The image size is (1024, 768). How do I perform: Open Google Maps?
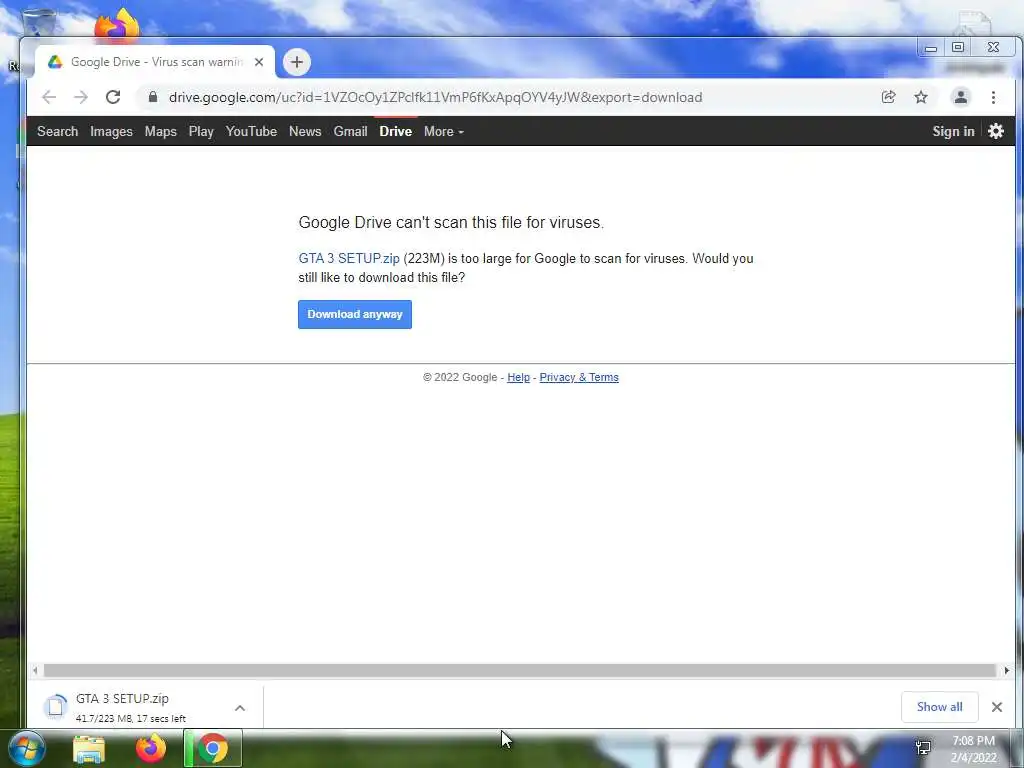click(161, 131)
